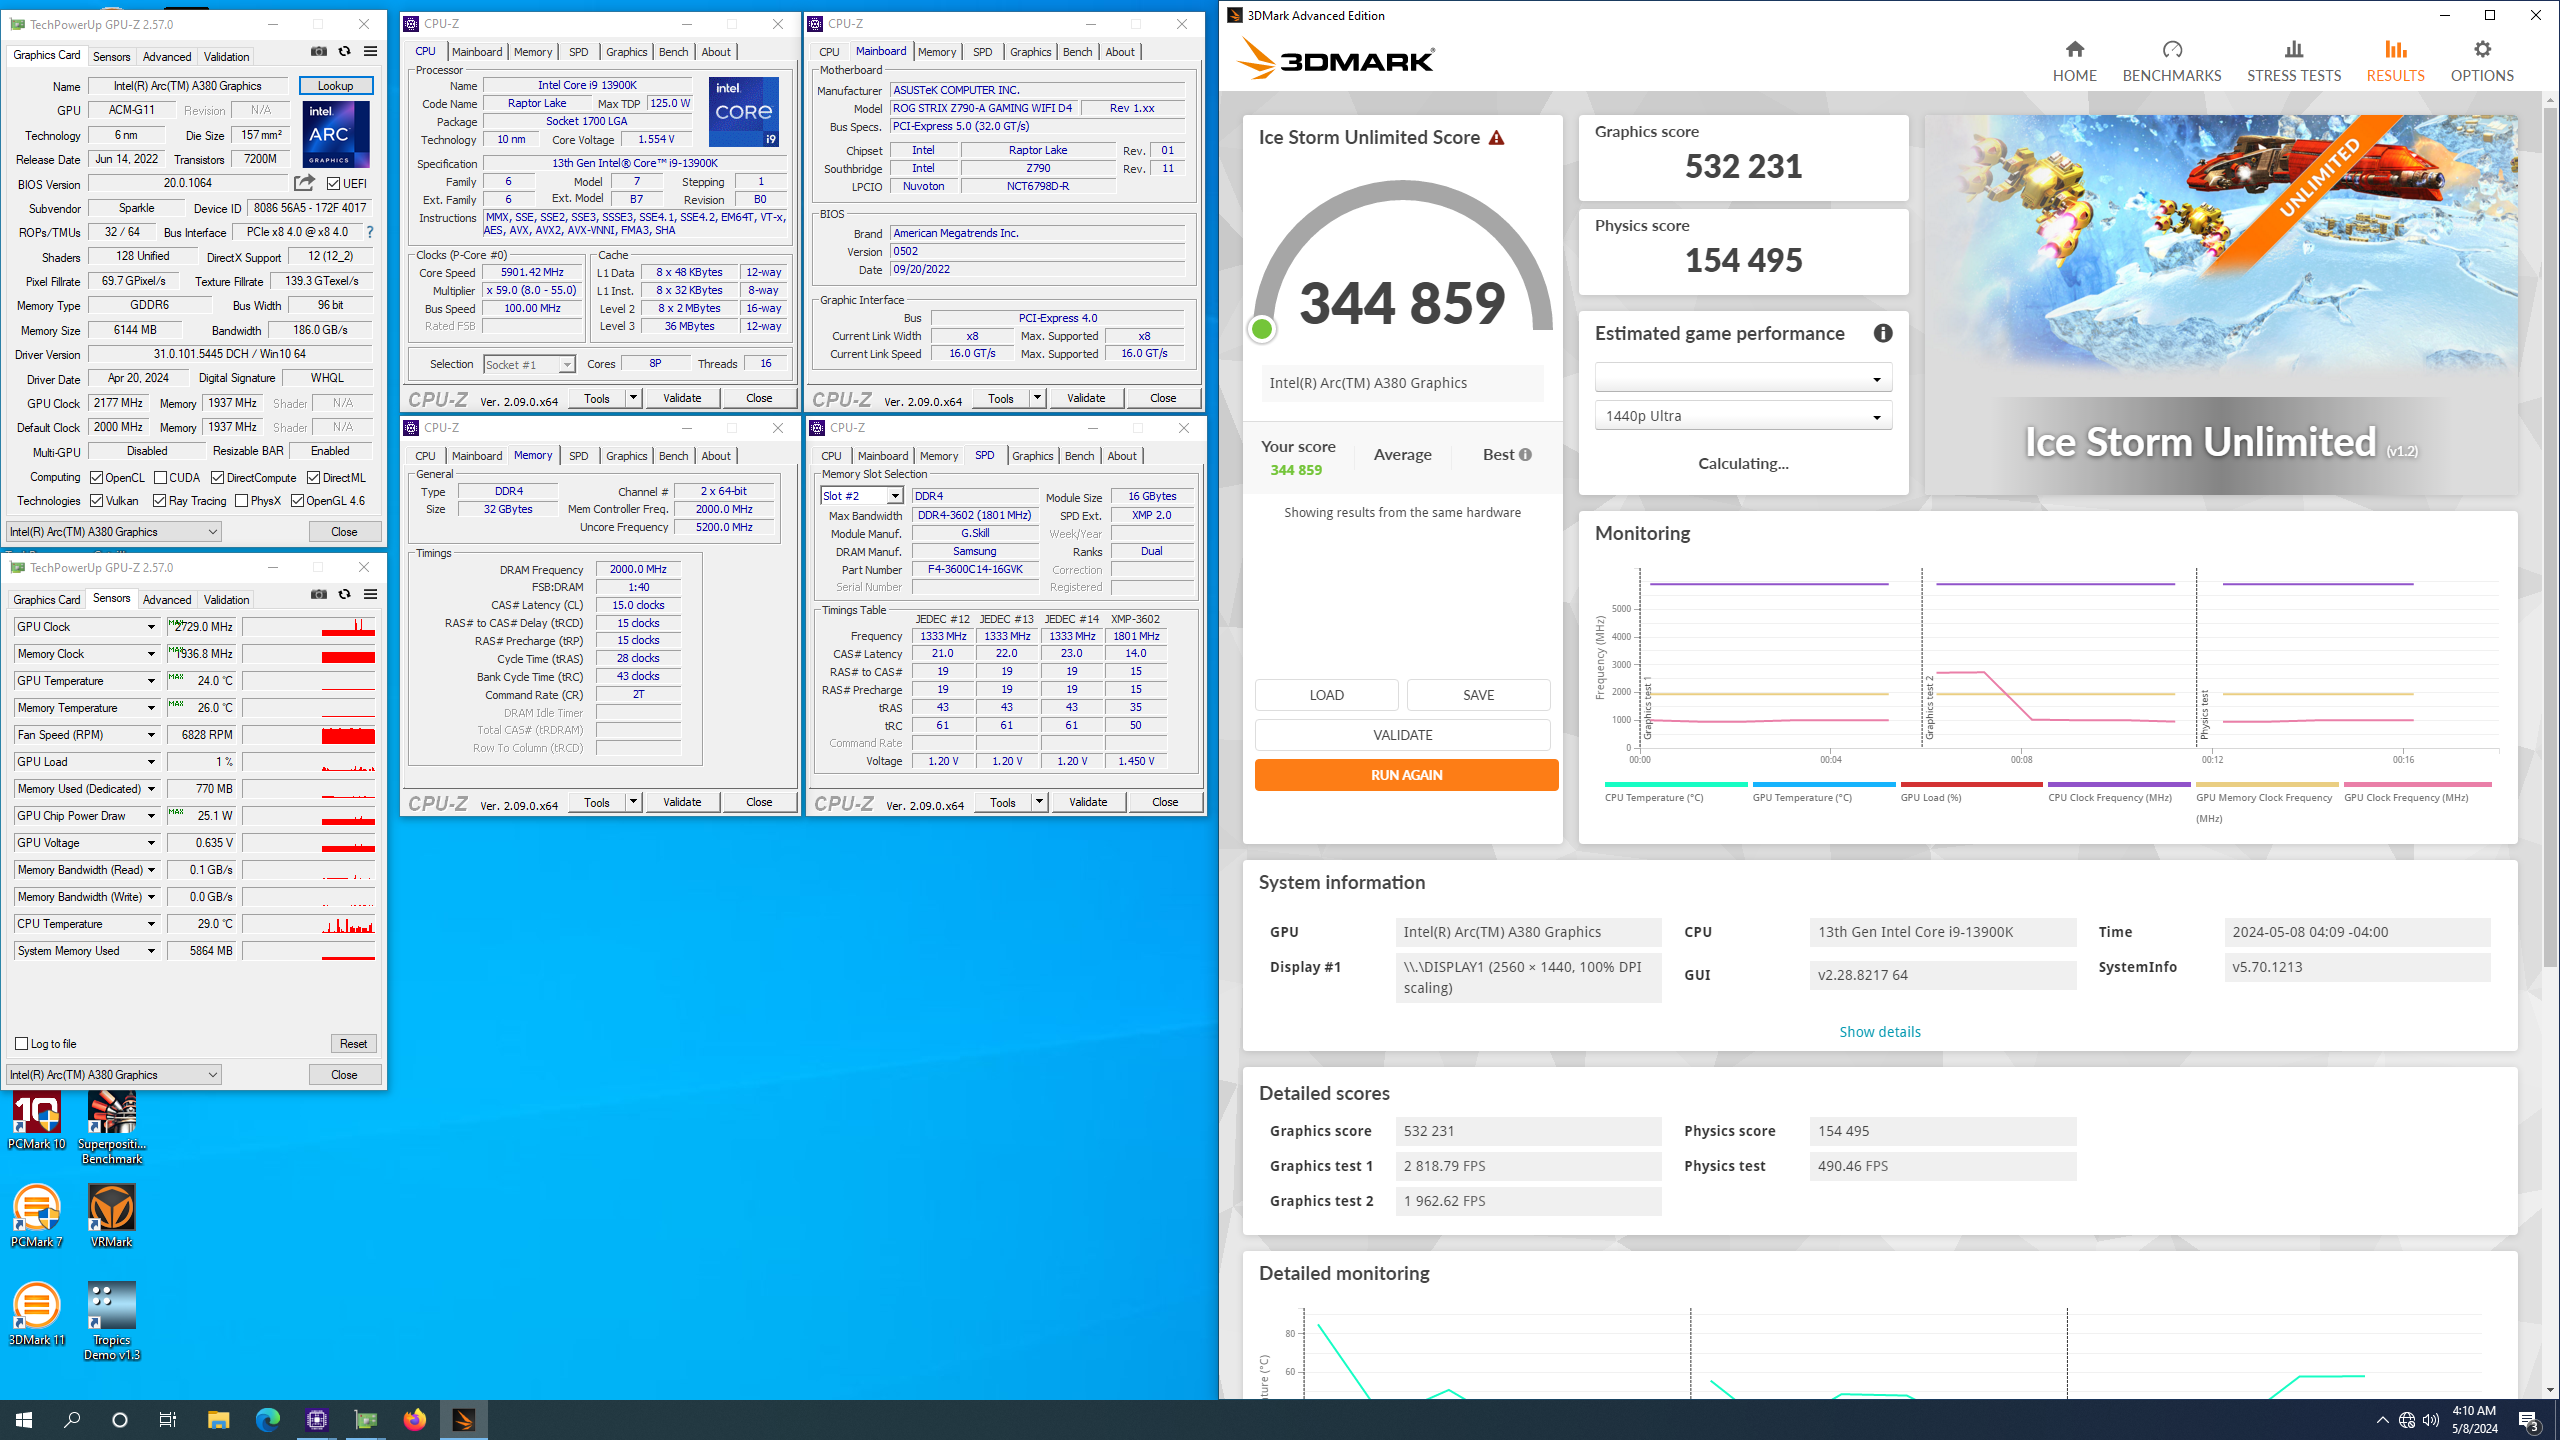Click Ice Storm Unlimited preview image
Image resolution: width=2560 pixels, height=1440 pixels.
[x=2220, y=305]
